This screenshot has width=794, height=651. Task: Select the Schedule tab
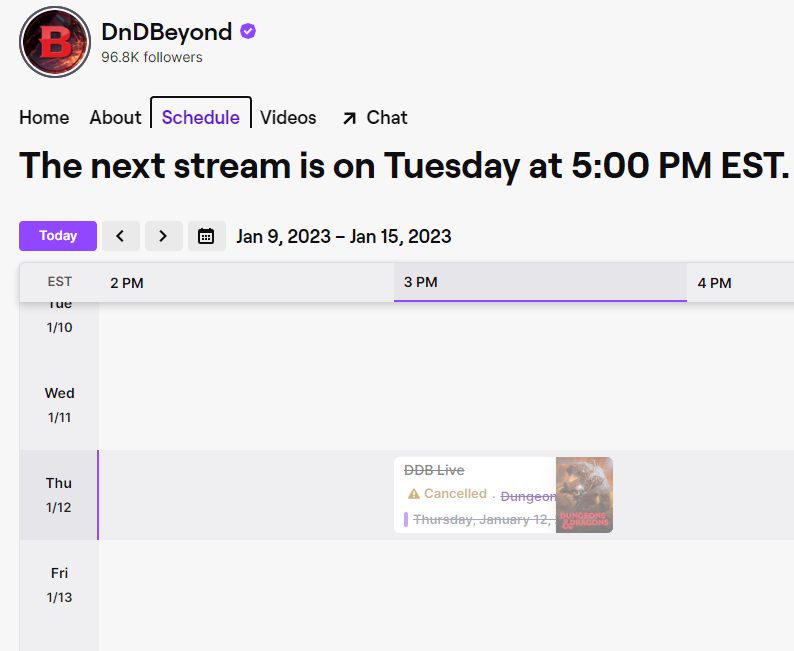click(201, 118)
